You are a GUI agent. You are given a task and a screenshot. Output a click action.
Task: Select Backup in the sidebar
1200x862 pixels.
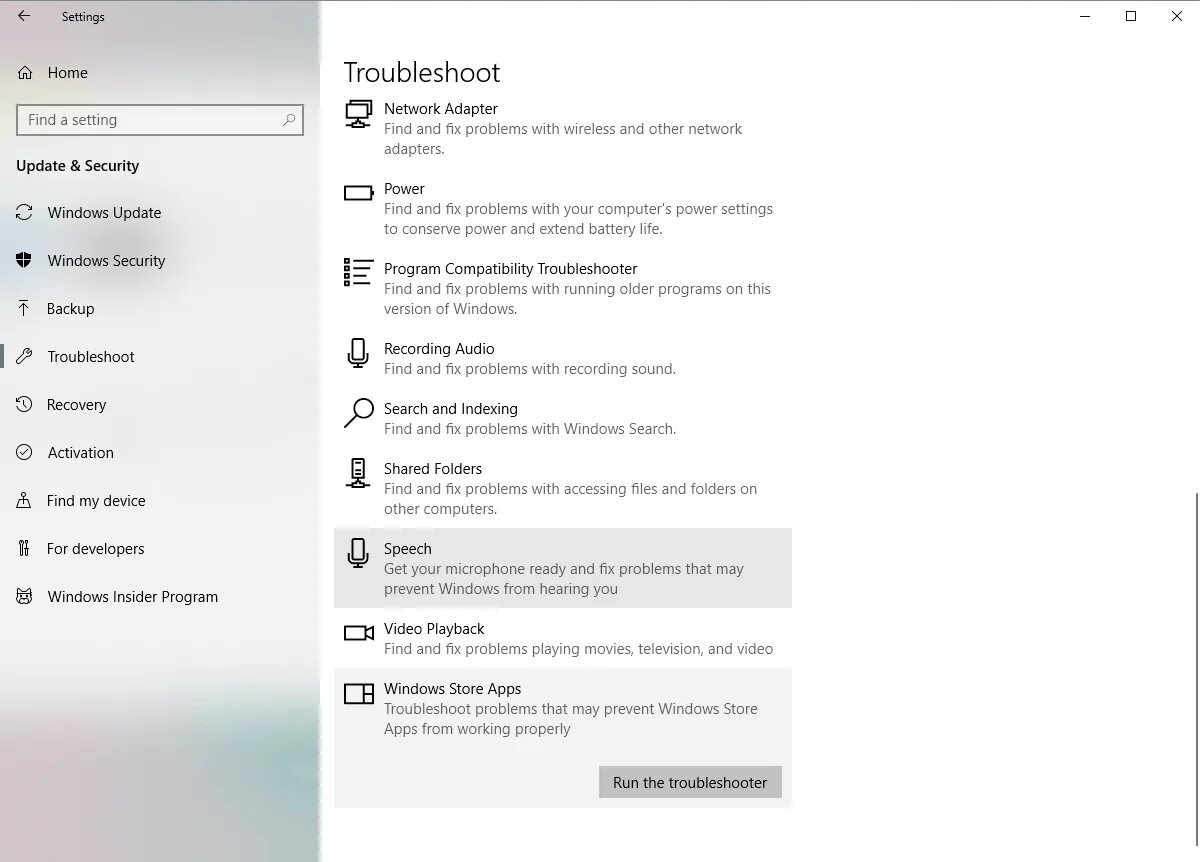point(70,309)
